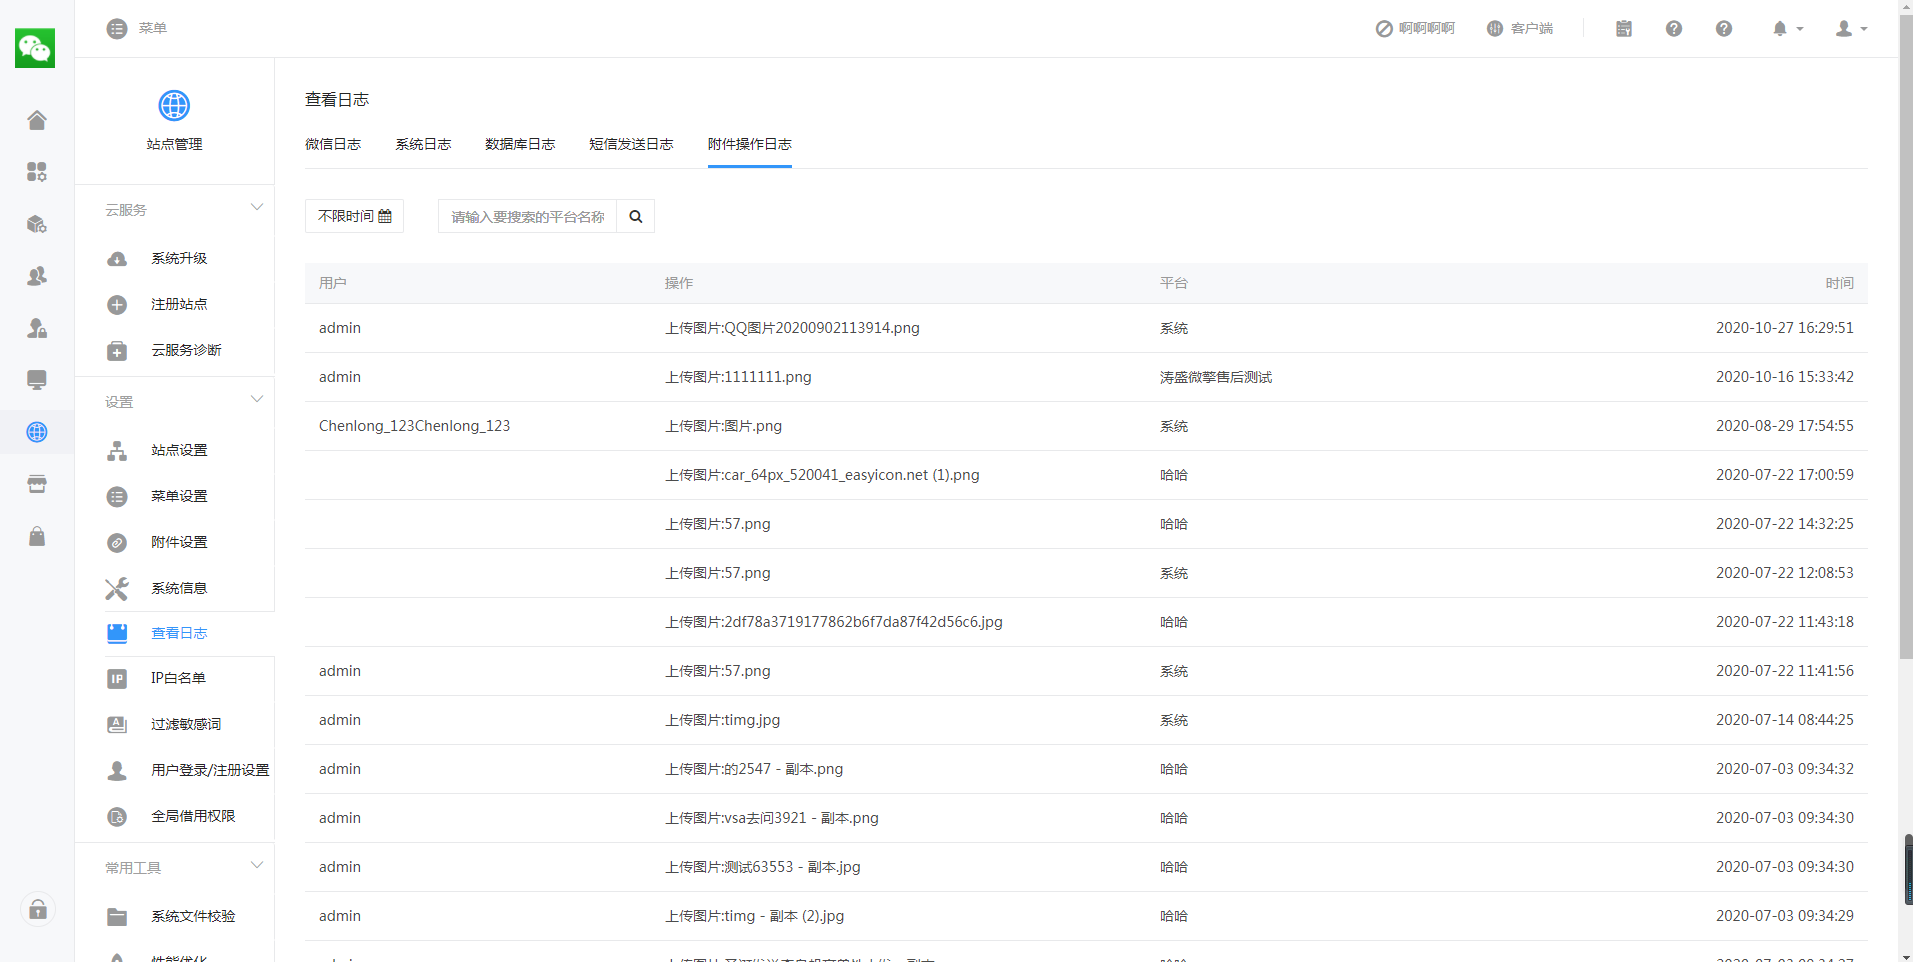Open 查看日志 in sidebar

click(179, 633)
